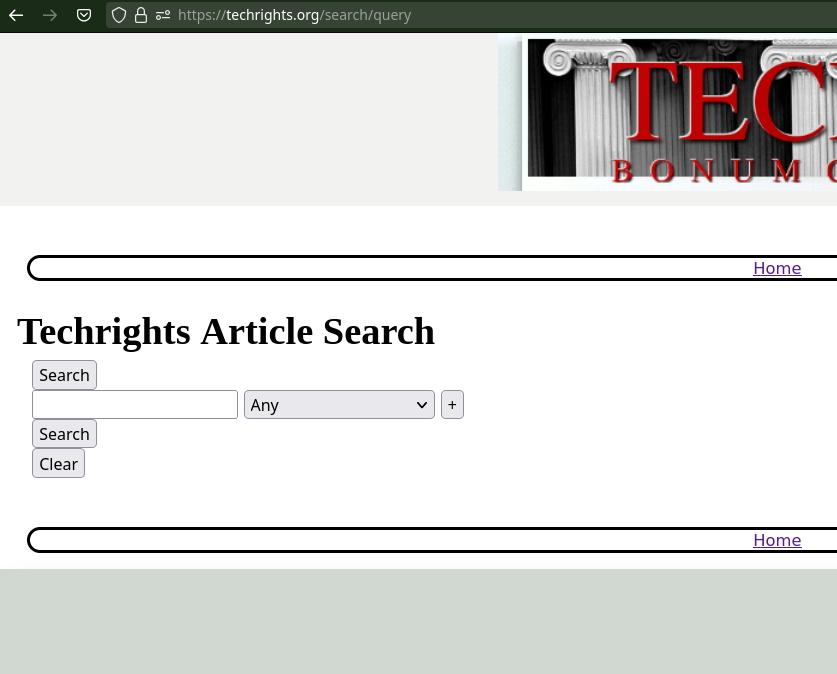This screenshot has height=674, width=837.
Task: Expand the "Any" field dropdown
Action: (339, 405)
